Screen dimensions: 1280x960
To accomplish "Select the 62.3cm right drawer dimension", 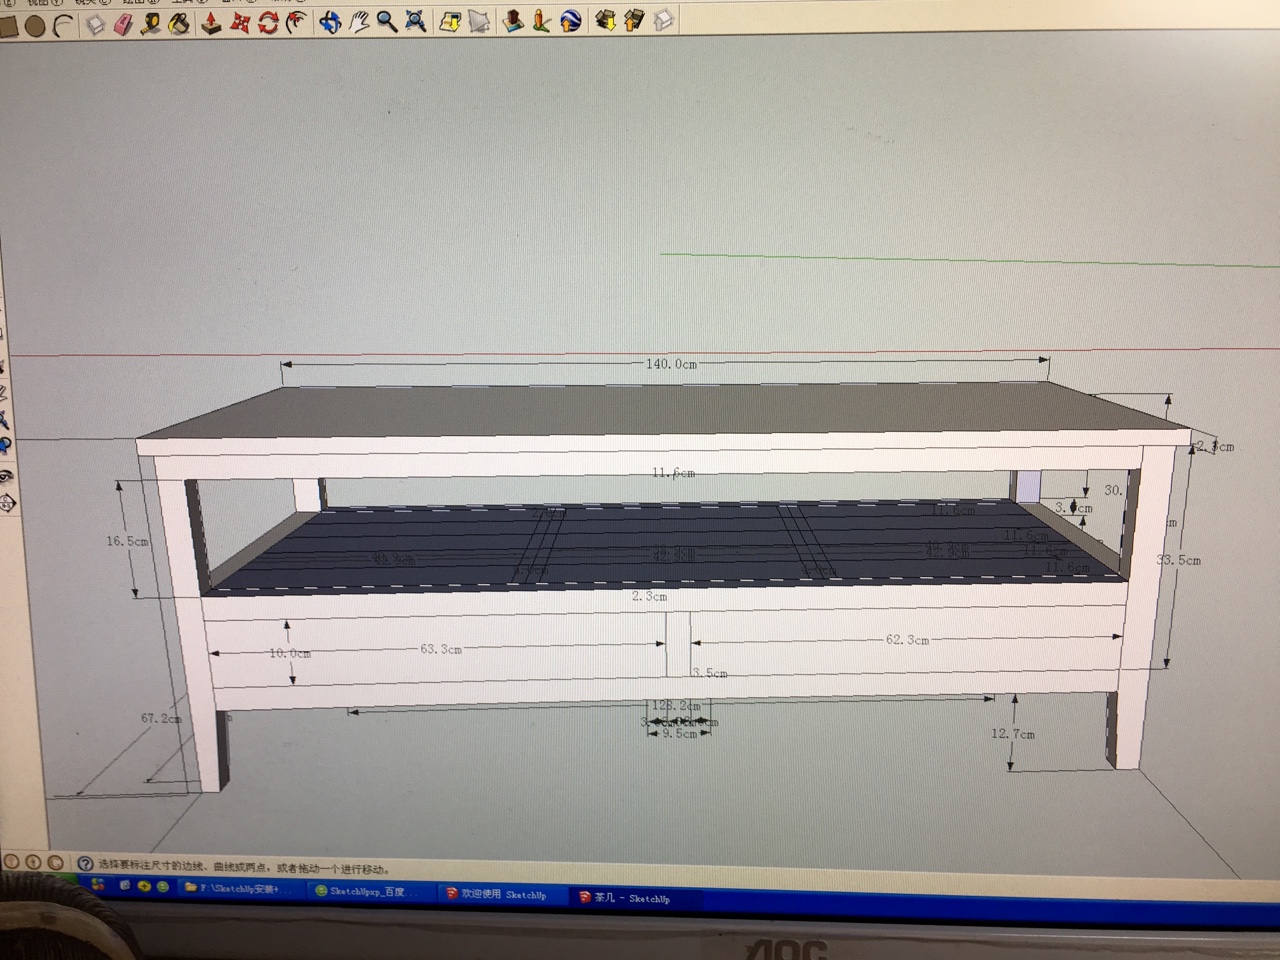I will pyautogui.click(x=907, y=639).
